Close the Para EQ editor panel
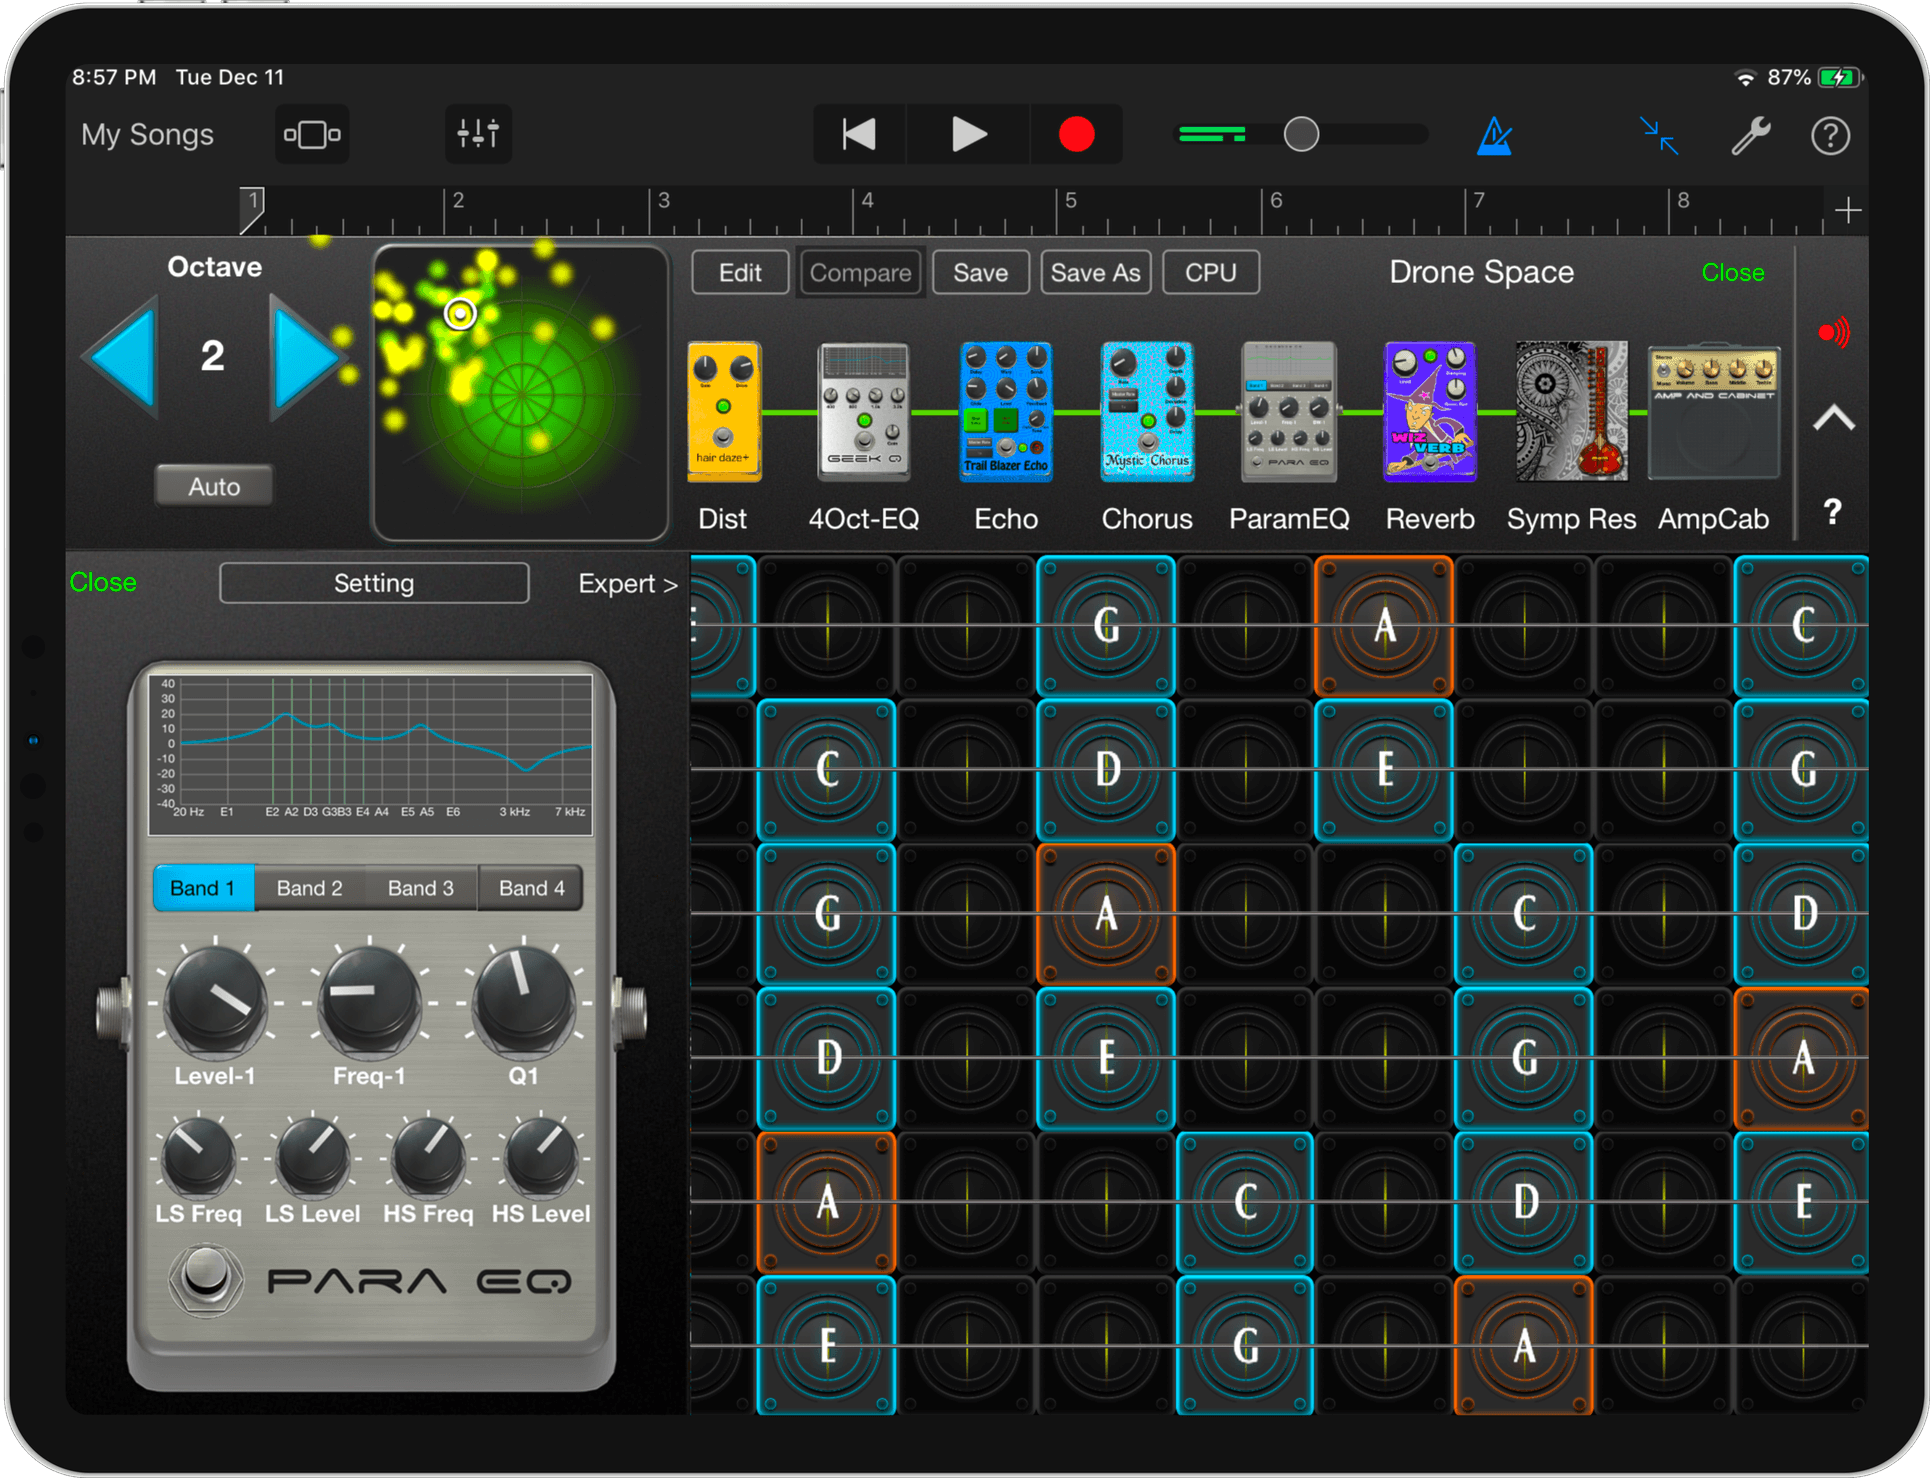Viewport: 1930px width, 1478px height. (x=103, y=582)
